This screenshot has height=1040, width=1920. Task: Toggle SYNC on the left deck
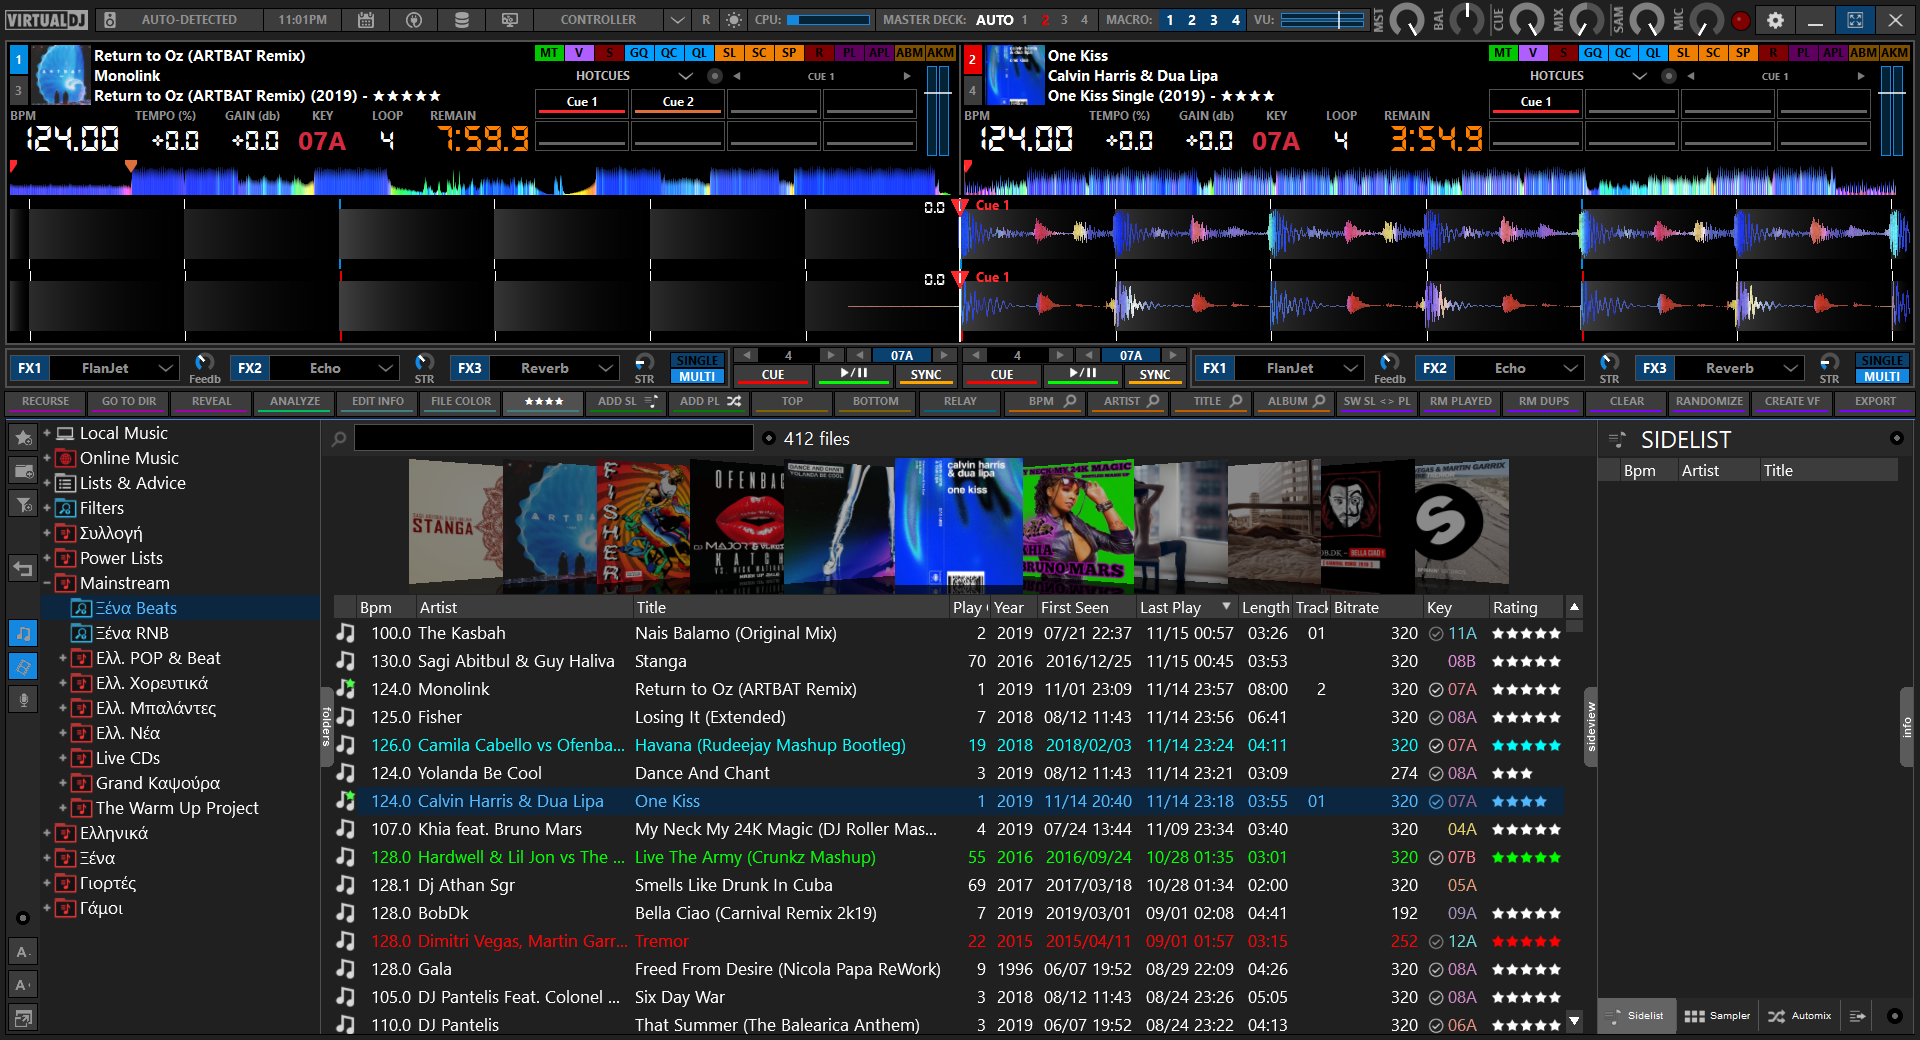(925, 375)
